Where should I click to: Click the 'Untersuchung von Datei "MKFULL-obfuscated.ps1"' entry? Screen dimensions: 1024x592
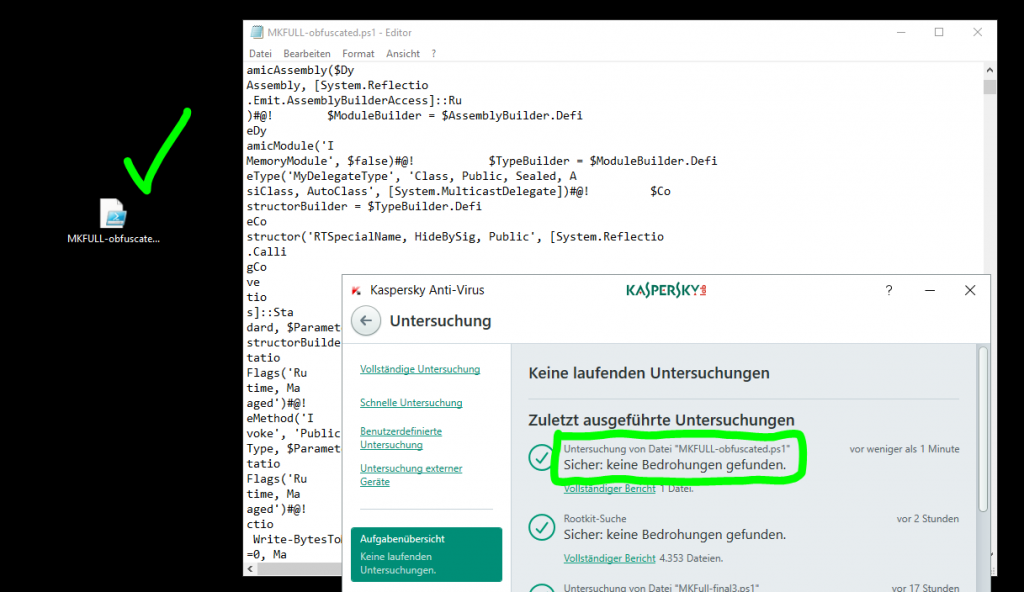[x=677, y=449]
